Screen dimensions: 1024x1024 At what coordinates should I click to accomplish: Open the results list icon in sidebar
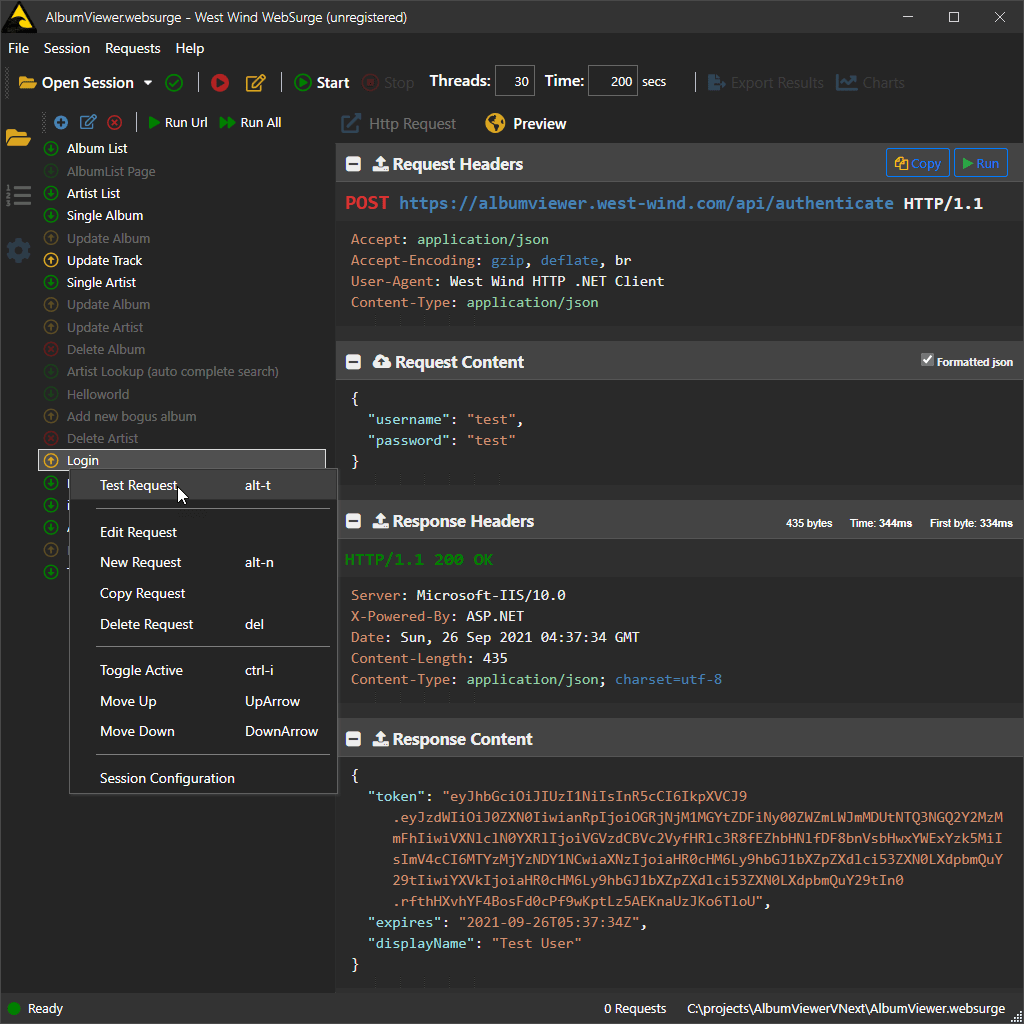tap(18, 195)
